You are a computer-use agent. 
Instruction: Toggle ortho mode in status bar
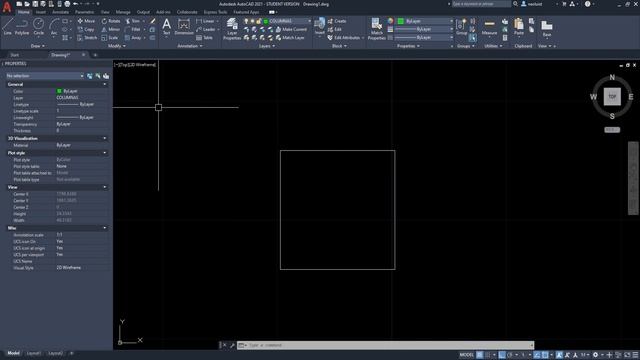click(502, 355)
